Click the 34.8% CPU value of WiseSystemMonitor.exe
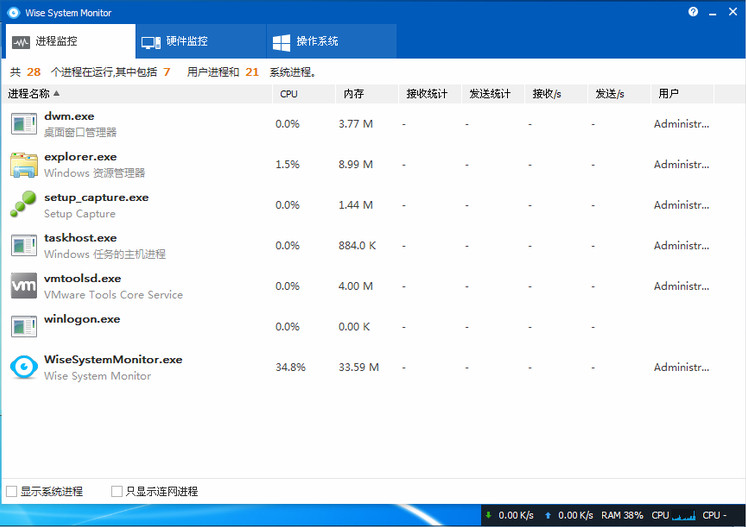The width and height of the screenshot is (746, 527). click(290, 367)
